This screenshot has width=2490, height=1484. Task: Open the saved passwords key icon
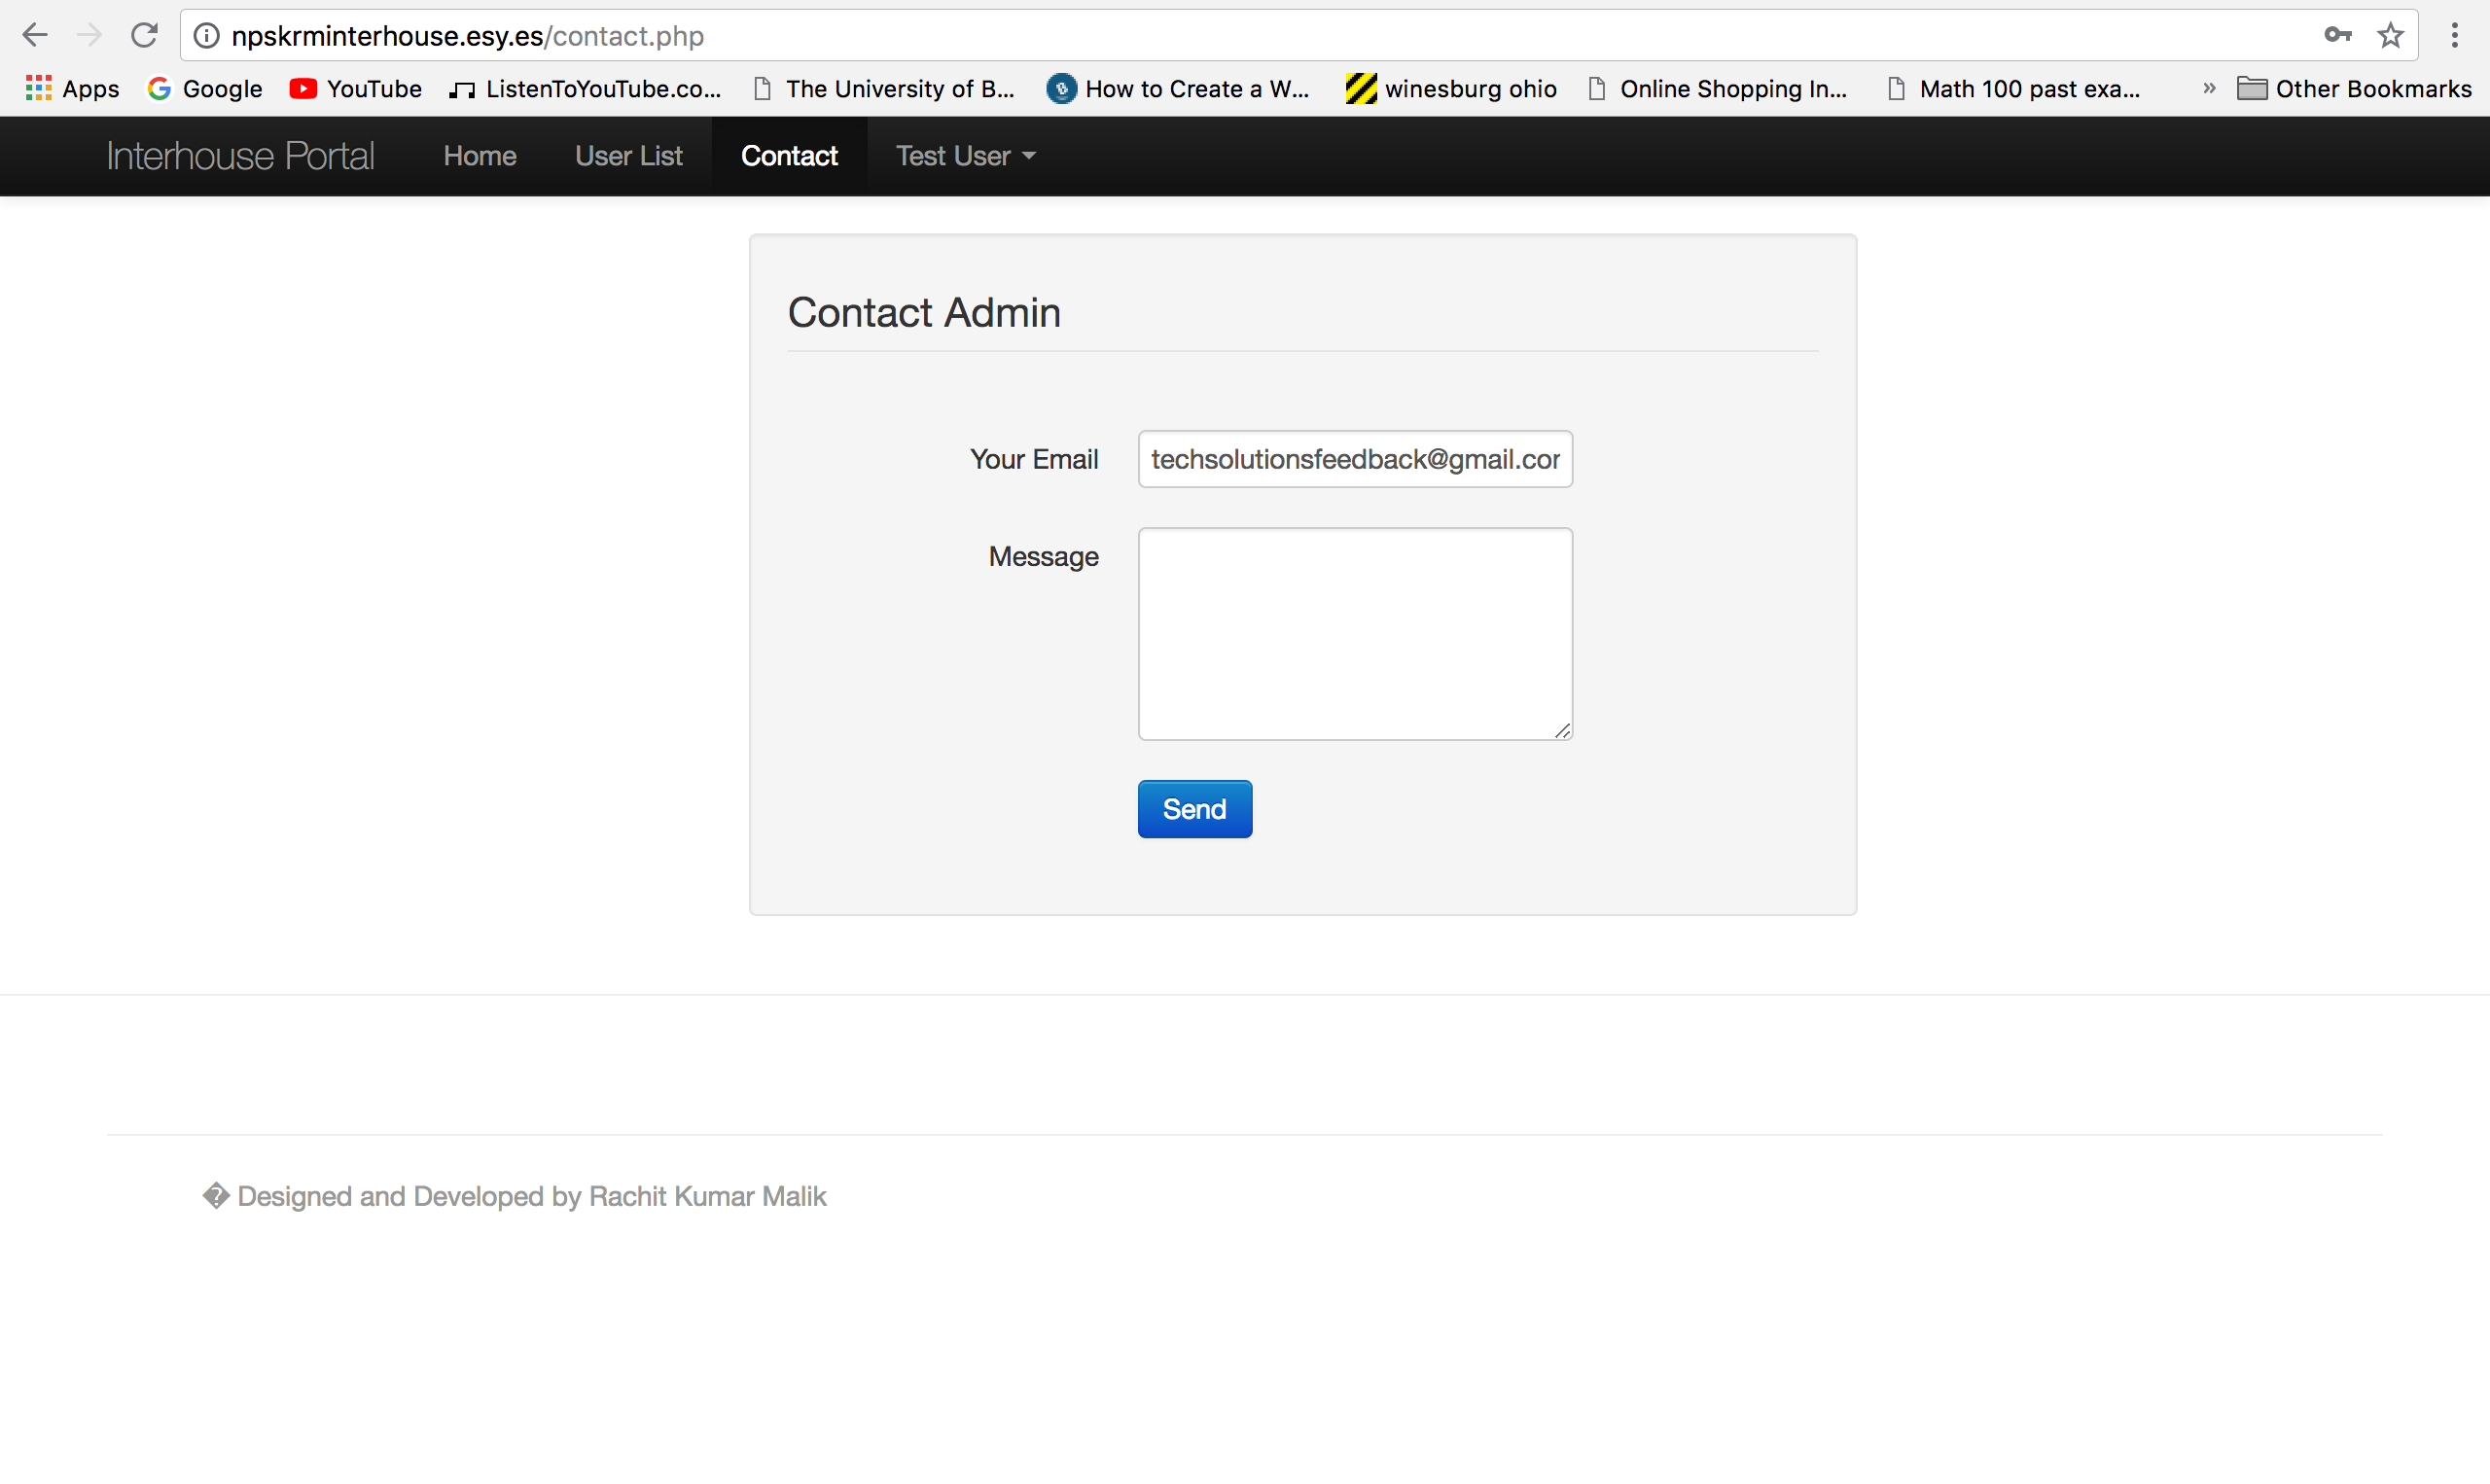click(2337, 36)
